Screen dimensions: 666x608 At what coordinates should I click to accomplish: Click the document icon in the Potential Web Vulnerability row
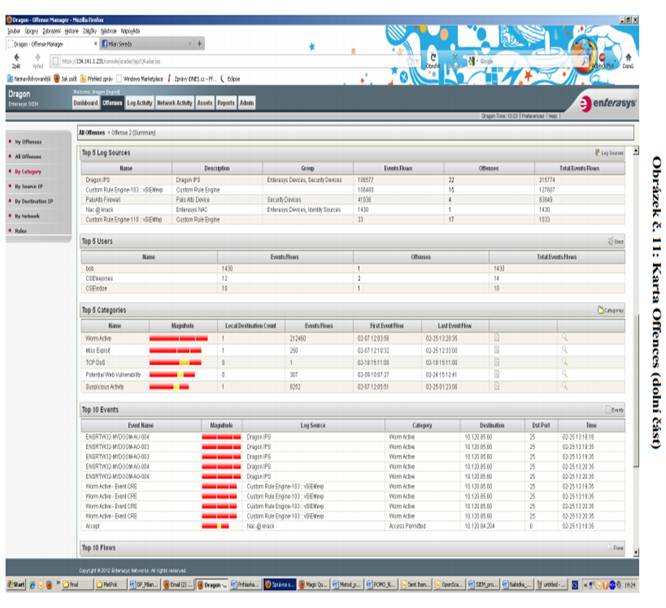(497, 374)
